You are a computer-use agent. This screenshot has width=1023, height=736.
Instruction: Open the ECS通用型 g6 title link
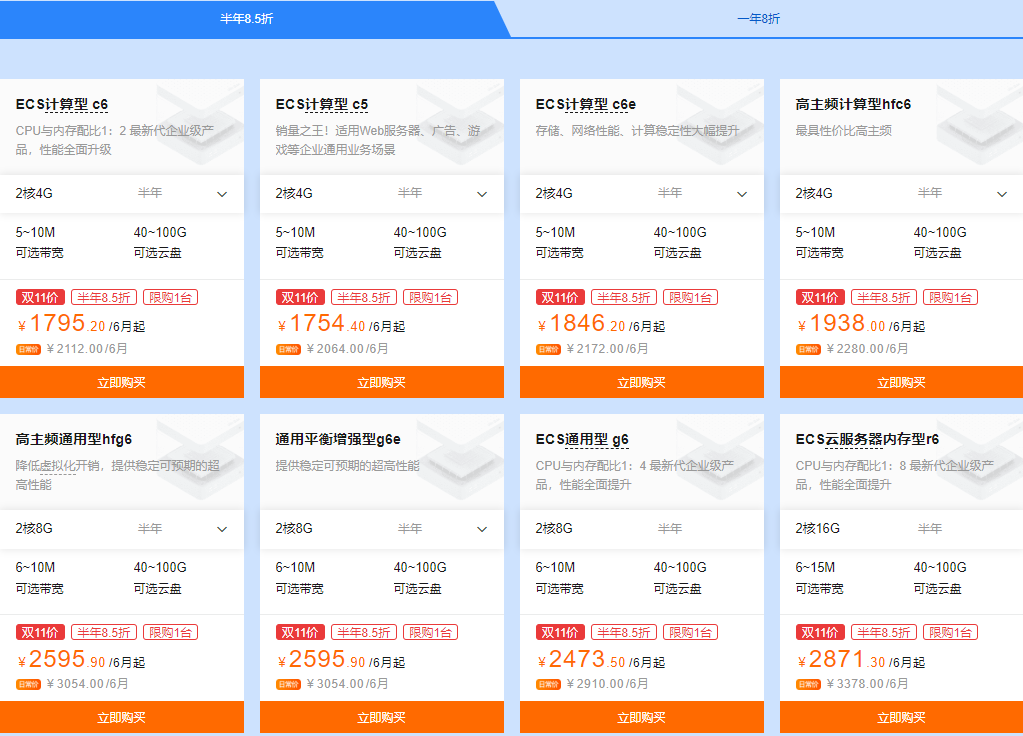(x=582, y=439)
